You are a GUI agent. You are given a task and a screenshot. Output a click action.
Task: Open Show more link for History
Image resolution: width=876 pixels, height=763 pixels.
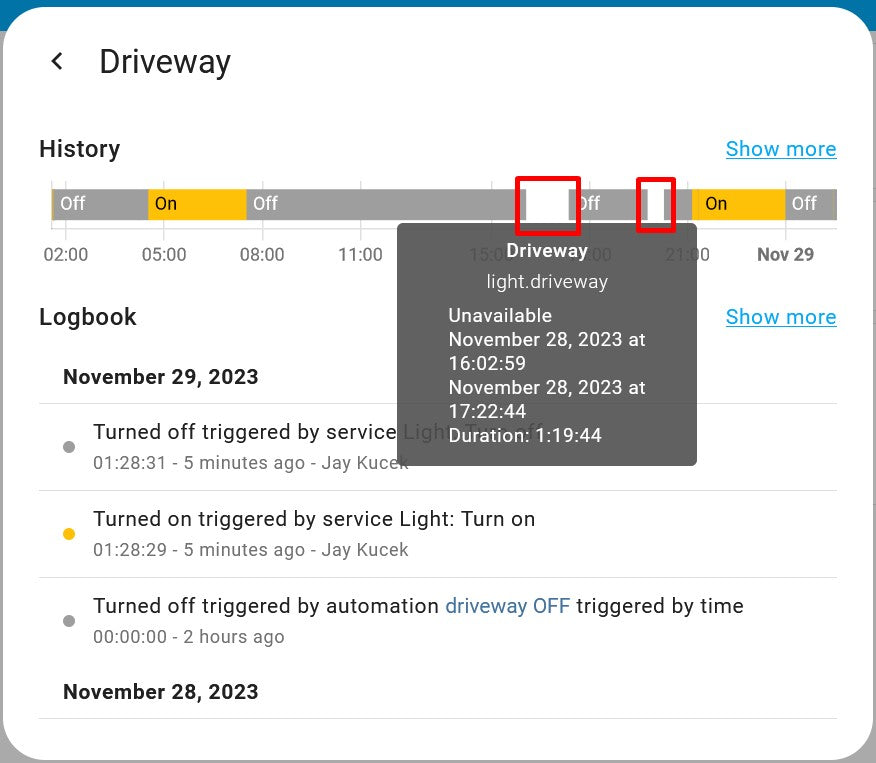point(780,149)
